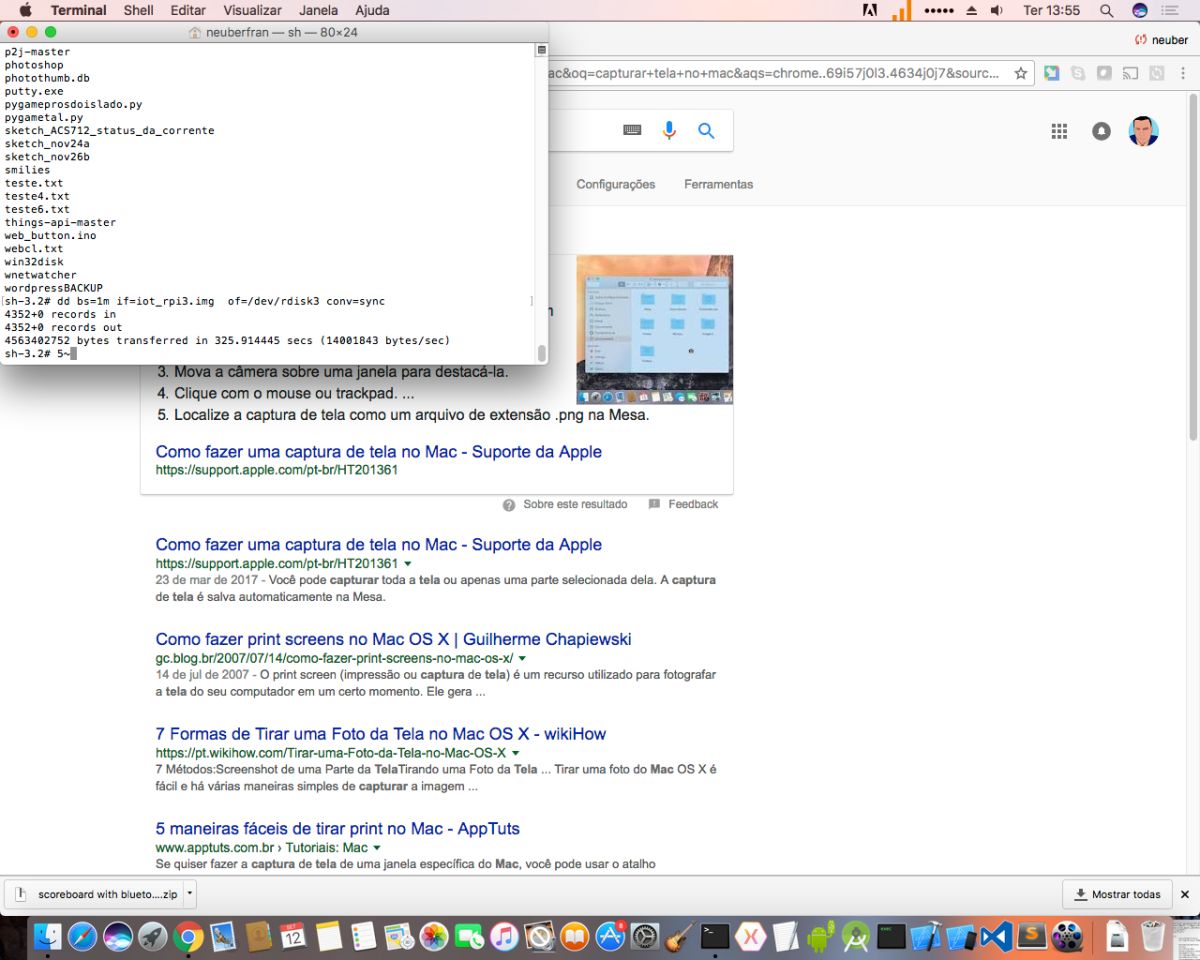Viewport: 1200px width, 960px height.
Task: Click the keyboard icon in the Google search box
Action: point(632,130)
